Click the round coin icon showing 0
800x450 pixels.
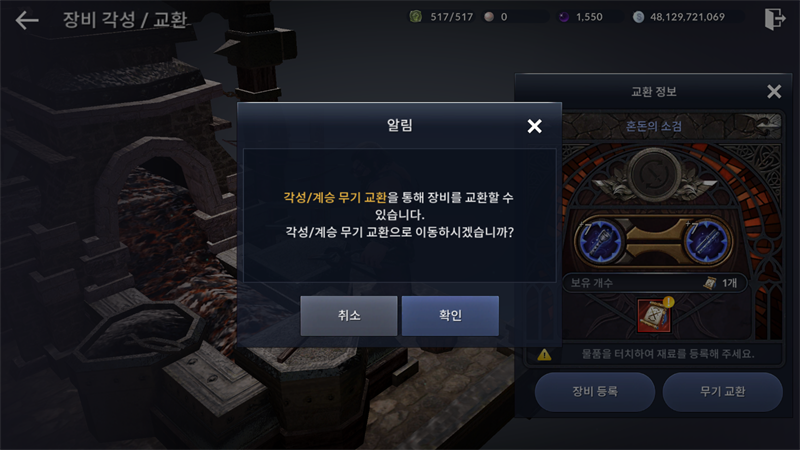click(489, 17)
